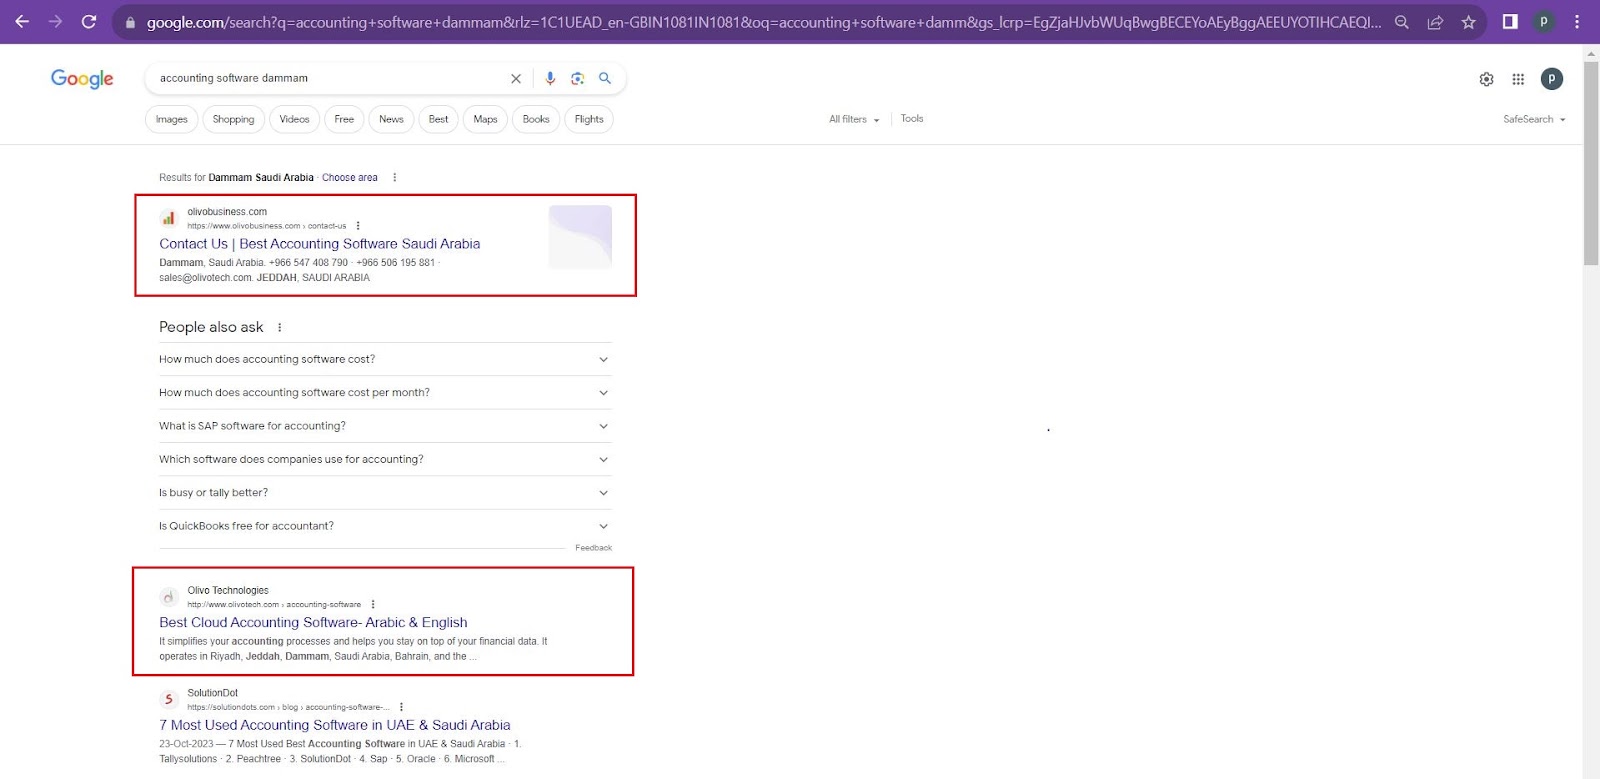
Task: Open People also ask options dots
Action: [279, 327]
